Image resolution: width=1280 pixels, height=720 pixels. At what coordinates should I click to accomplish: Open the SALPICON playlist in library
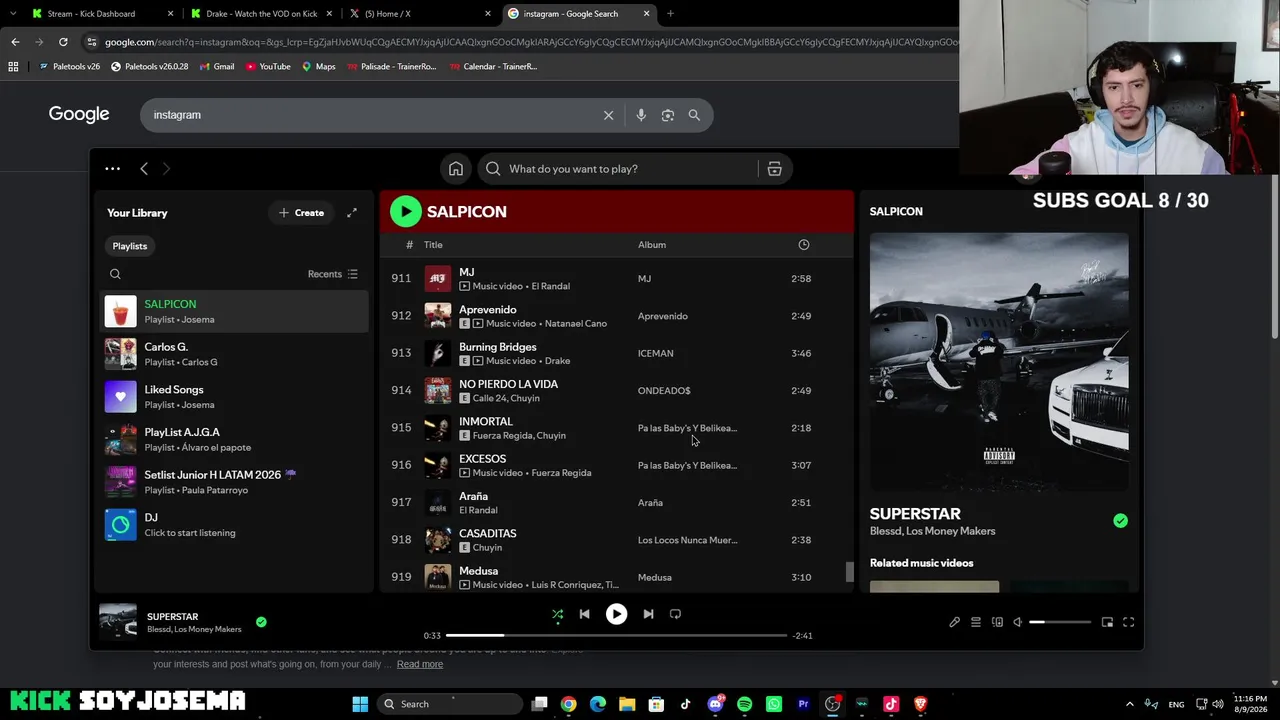(235, 312)
